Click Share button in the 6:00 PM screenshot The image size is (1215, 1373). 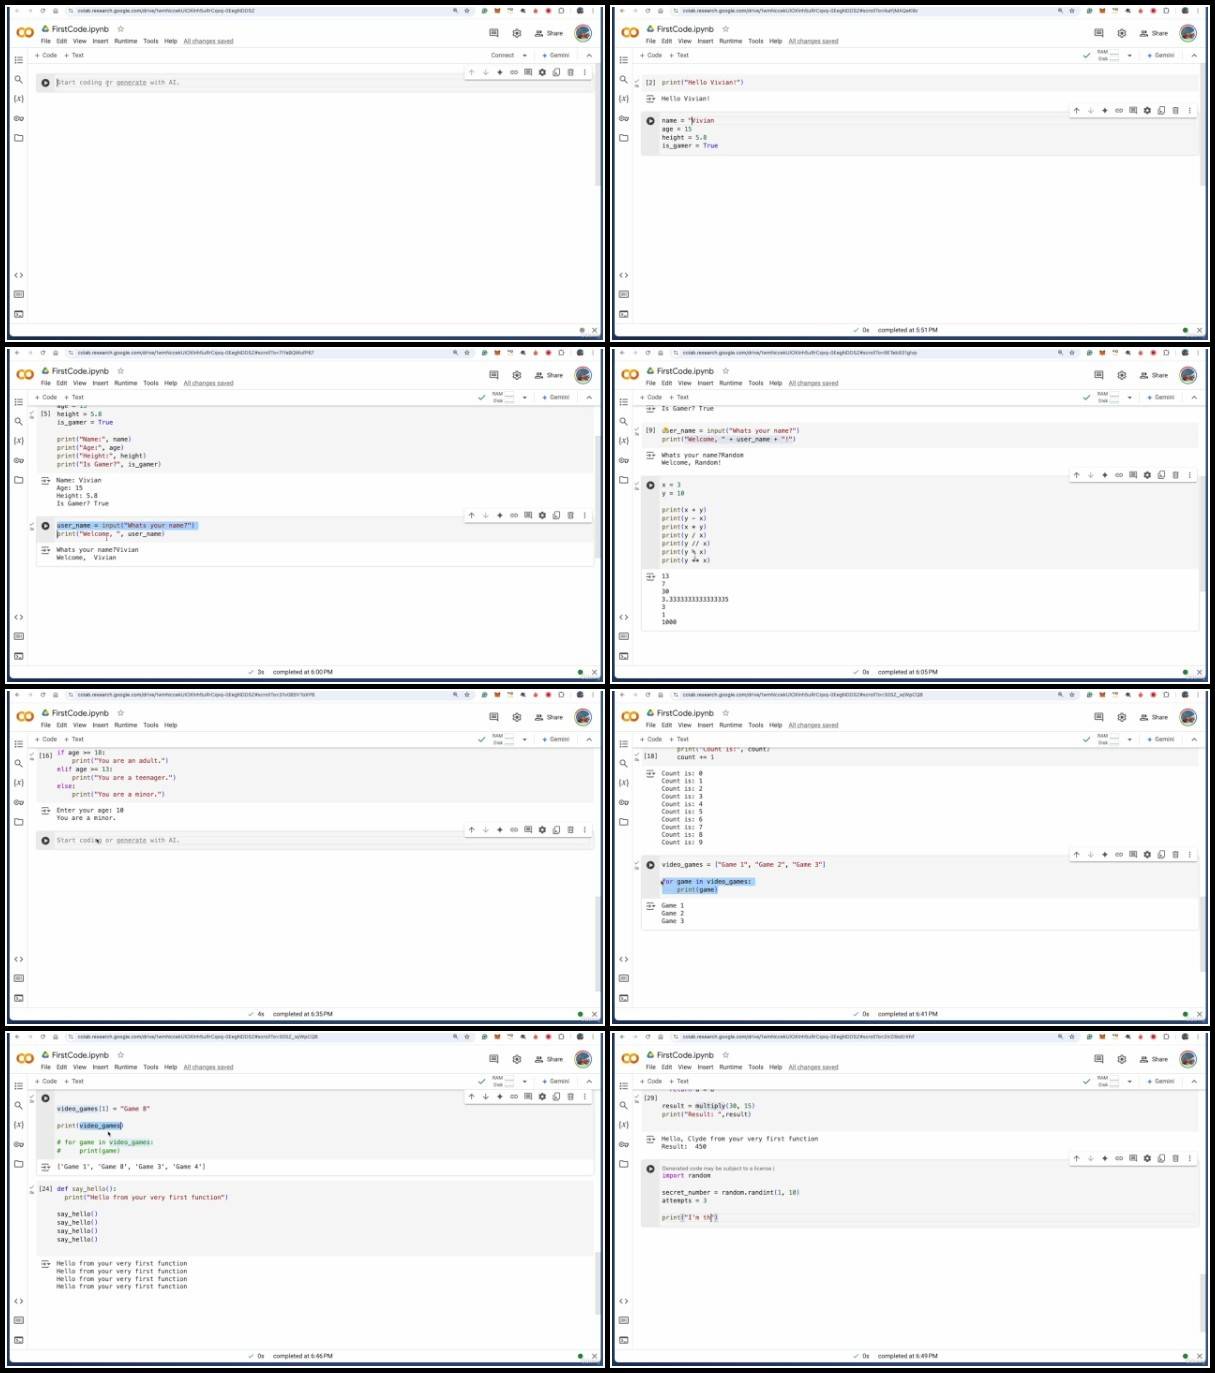click(549, 375)
